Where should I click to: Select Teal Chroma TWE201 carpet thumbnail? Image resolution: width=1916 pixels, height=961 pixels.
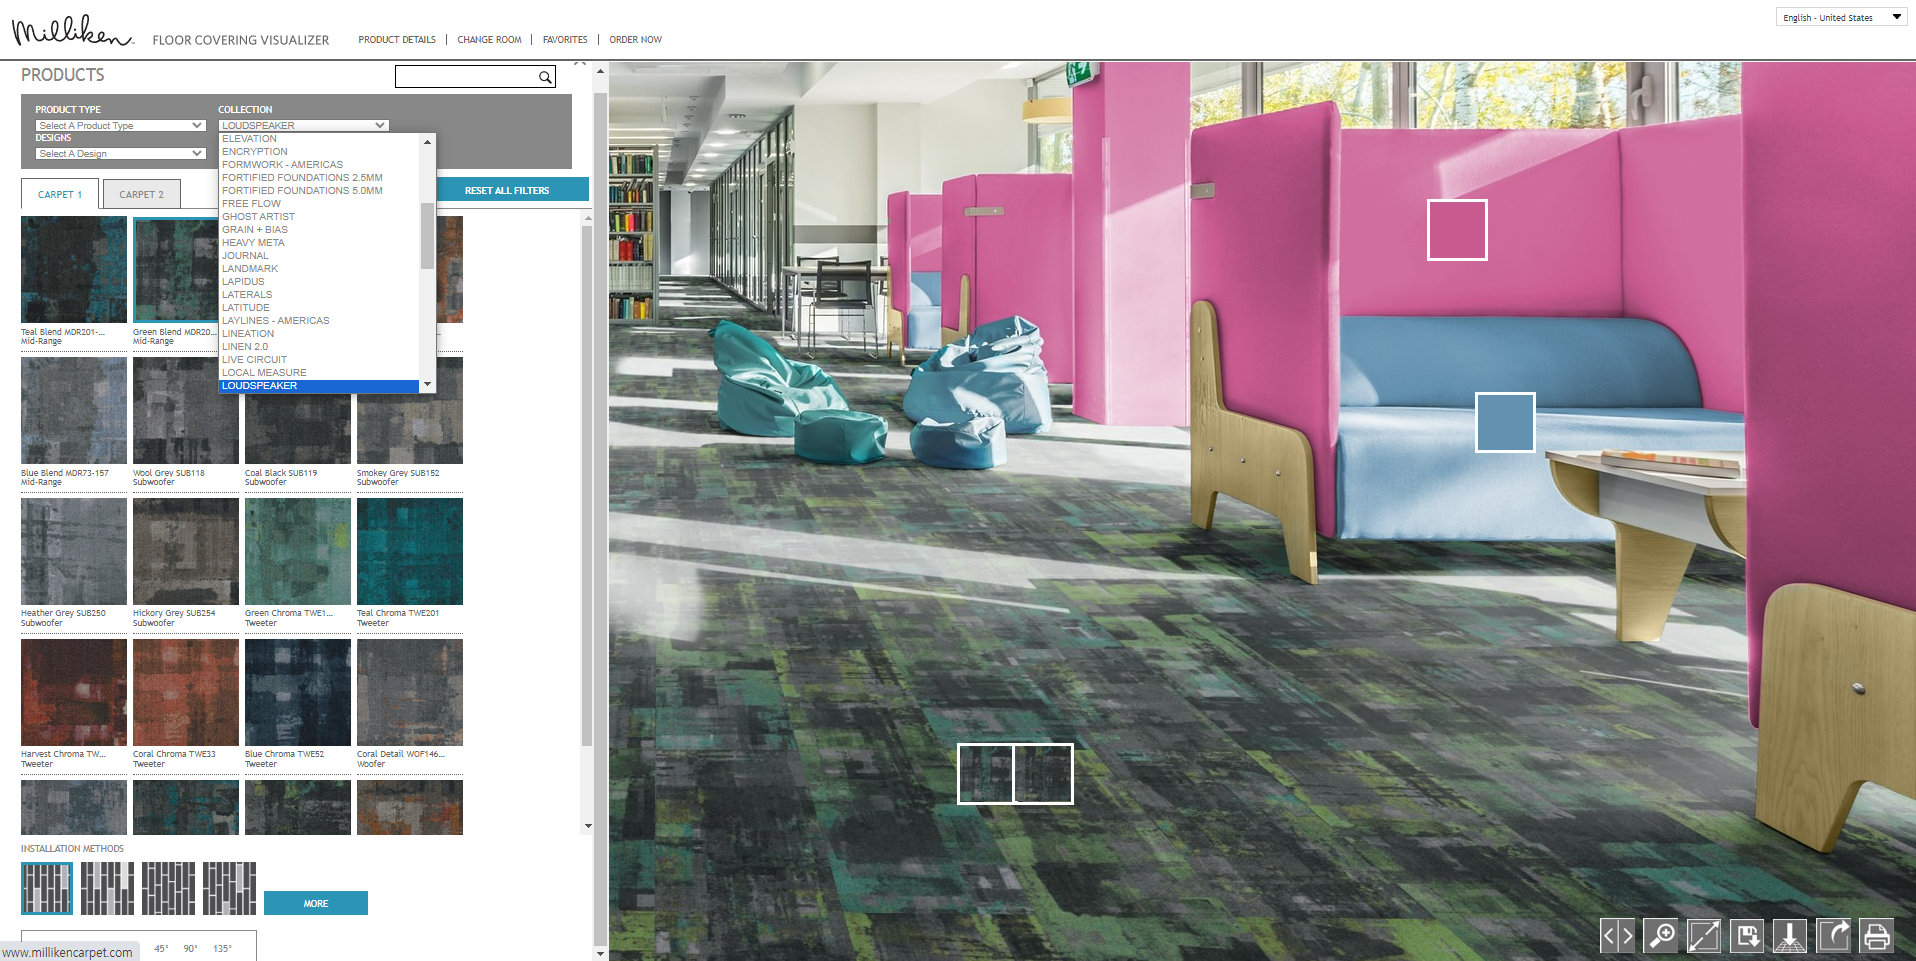[x=410, y=551]
